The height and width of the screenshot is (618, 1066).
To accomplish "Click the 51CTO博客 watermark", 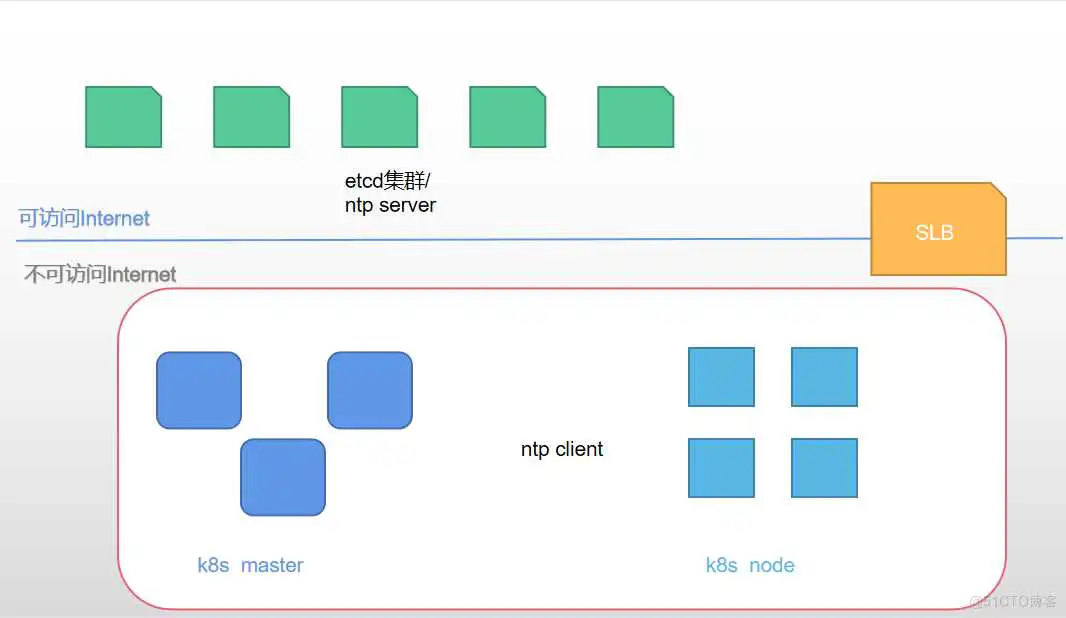I will click(1013, 601).
